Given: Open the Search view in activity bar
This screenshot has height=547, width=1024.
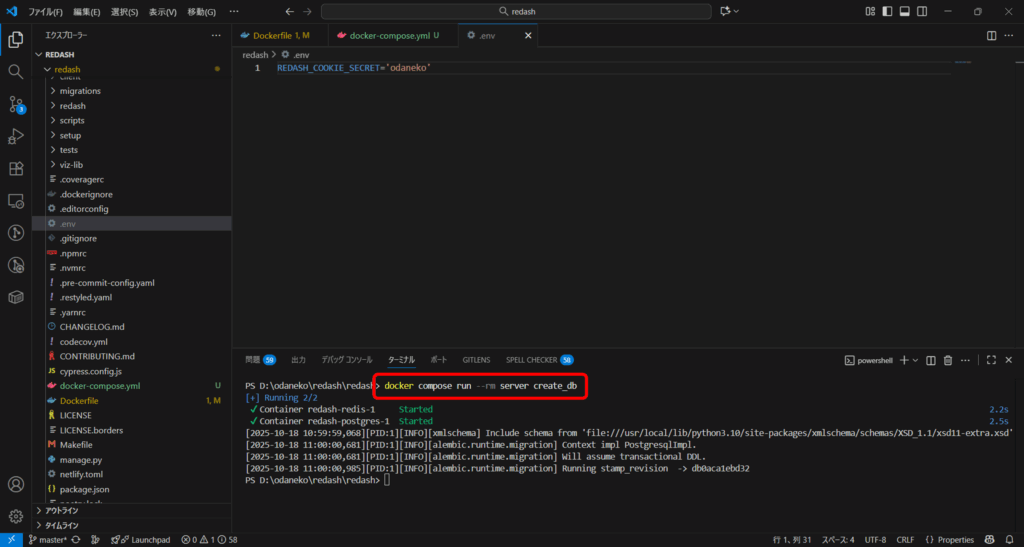Looking at the screenshot, I should point(16,72).
